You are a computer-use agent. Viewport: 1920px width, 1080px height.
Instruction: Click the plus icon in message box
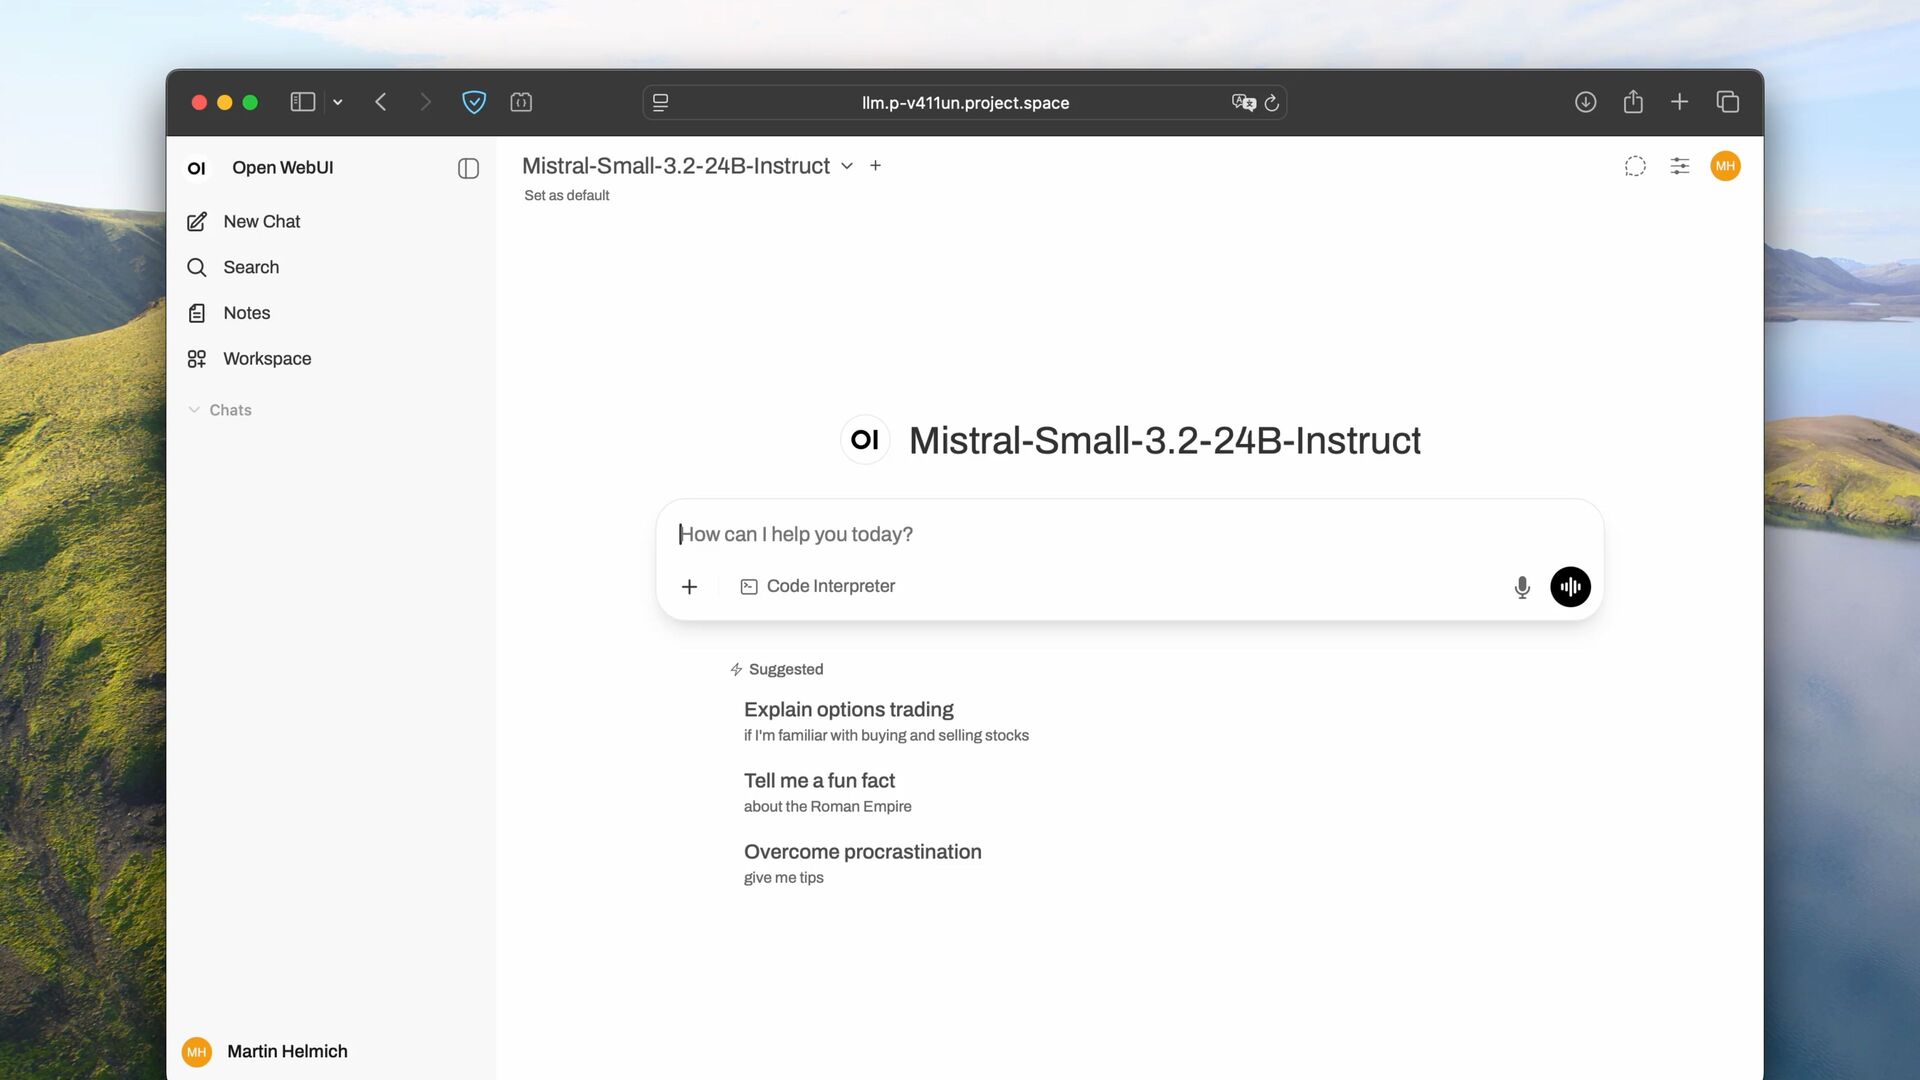[x=689, y=587]
